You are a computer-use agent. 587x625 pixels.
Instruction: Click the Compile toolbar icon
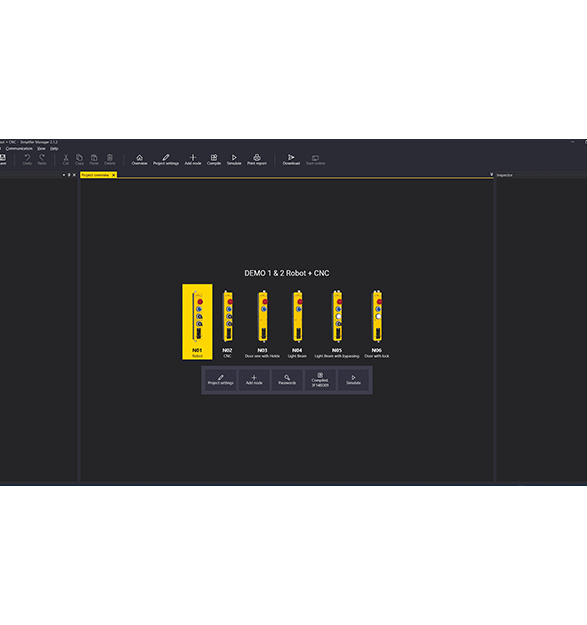(214, 159)
